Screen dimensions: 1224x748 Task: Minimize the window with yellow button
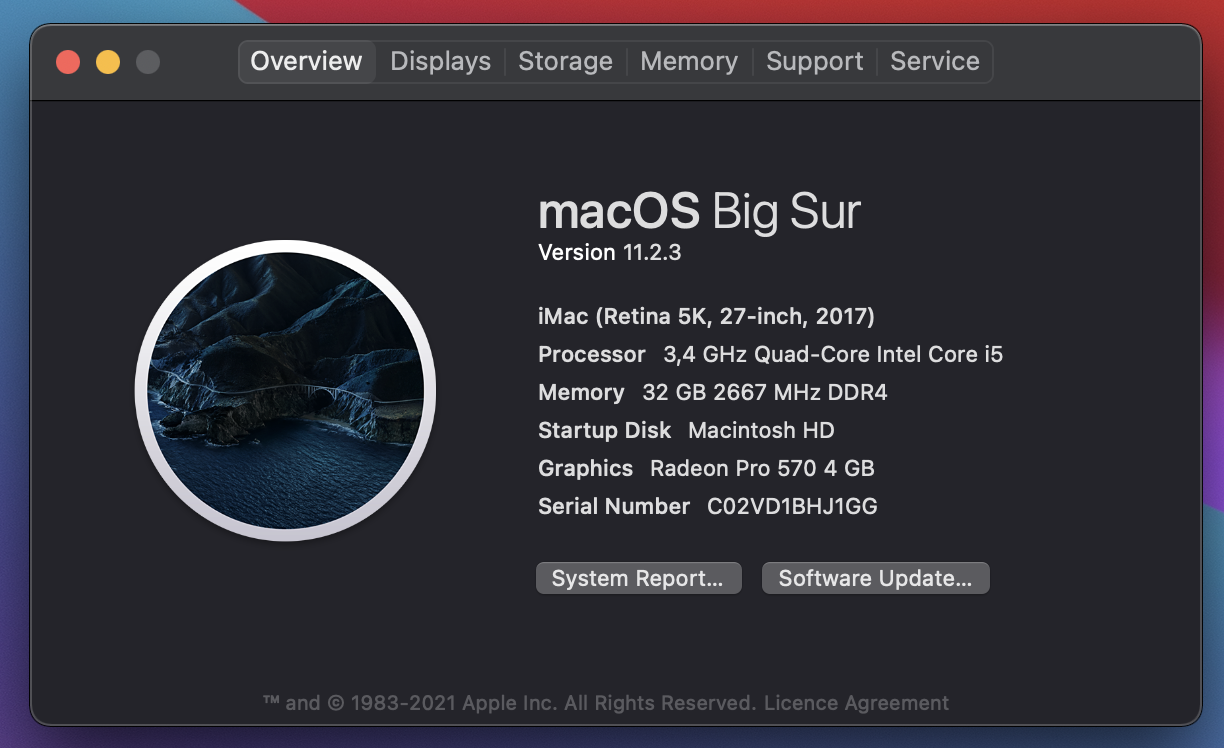108,62
